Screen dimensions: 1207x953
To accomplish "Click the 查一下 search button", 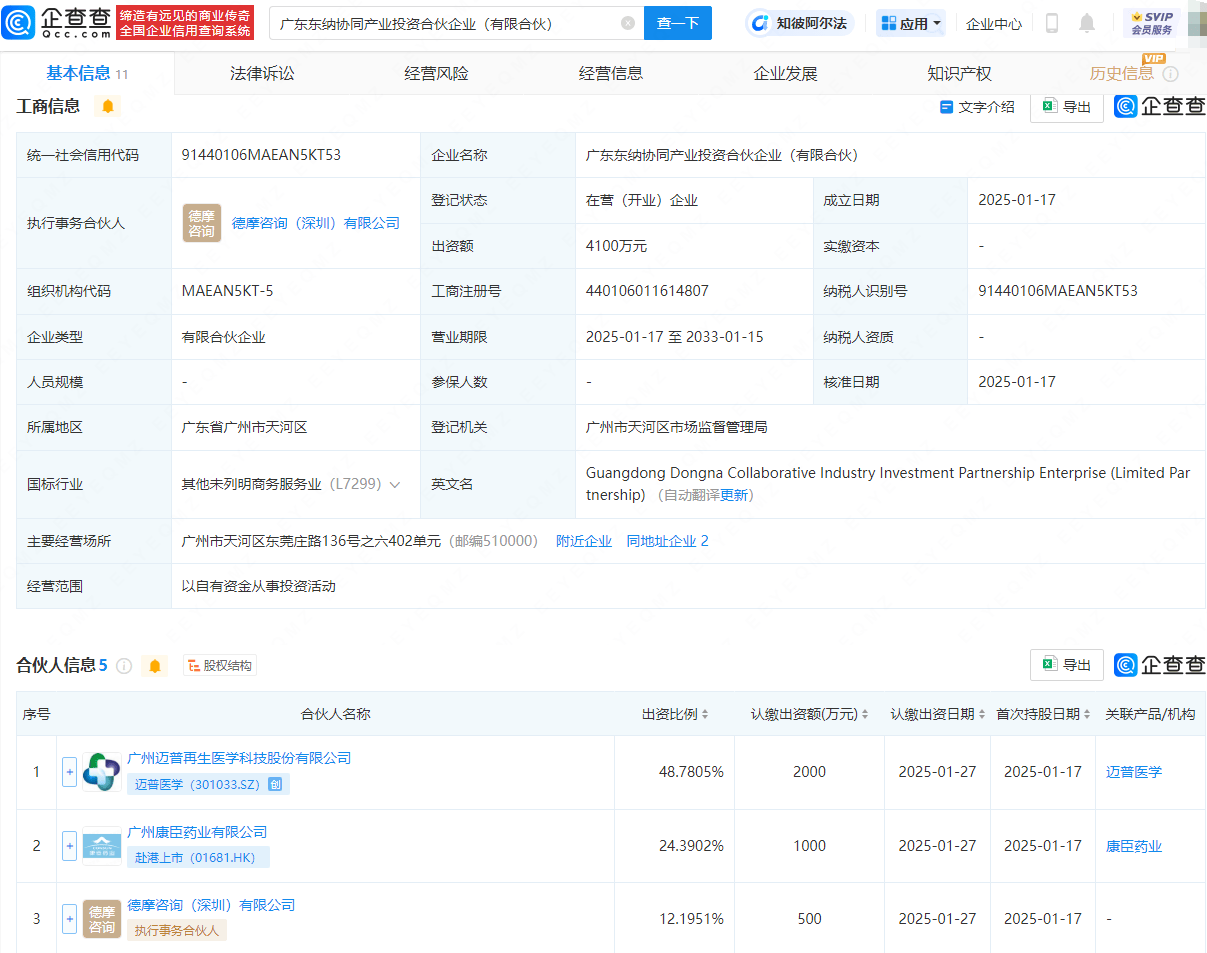I will 678,23.
